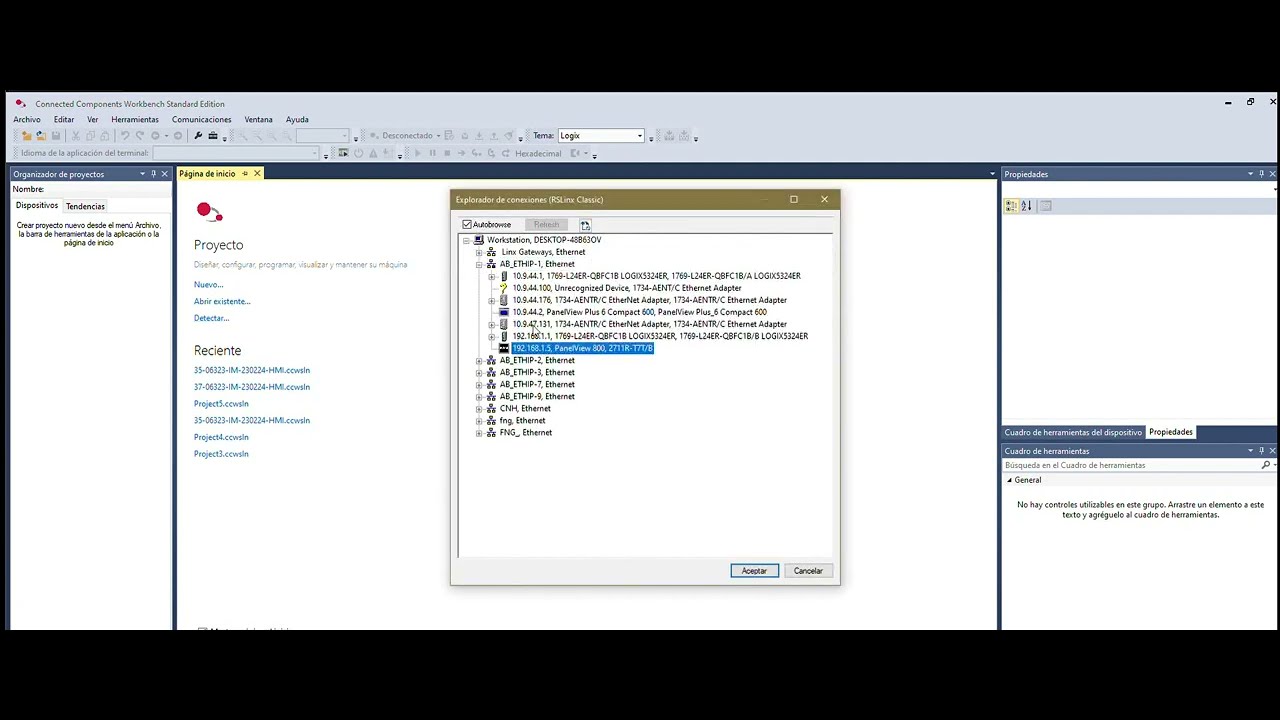Click the wrench options toolbar icon
The image size is (1280, 720).
pos(198,136)
